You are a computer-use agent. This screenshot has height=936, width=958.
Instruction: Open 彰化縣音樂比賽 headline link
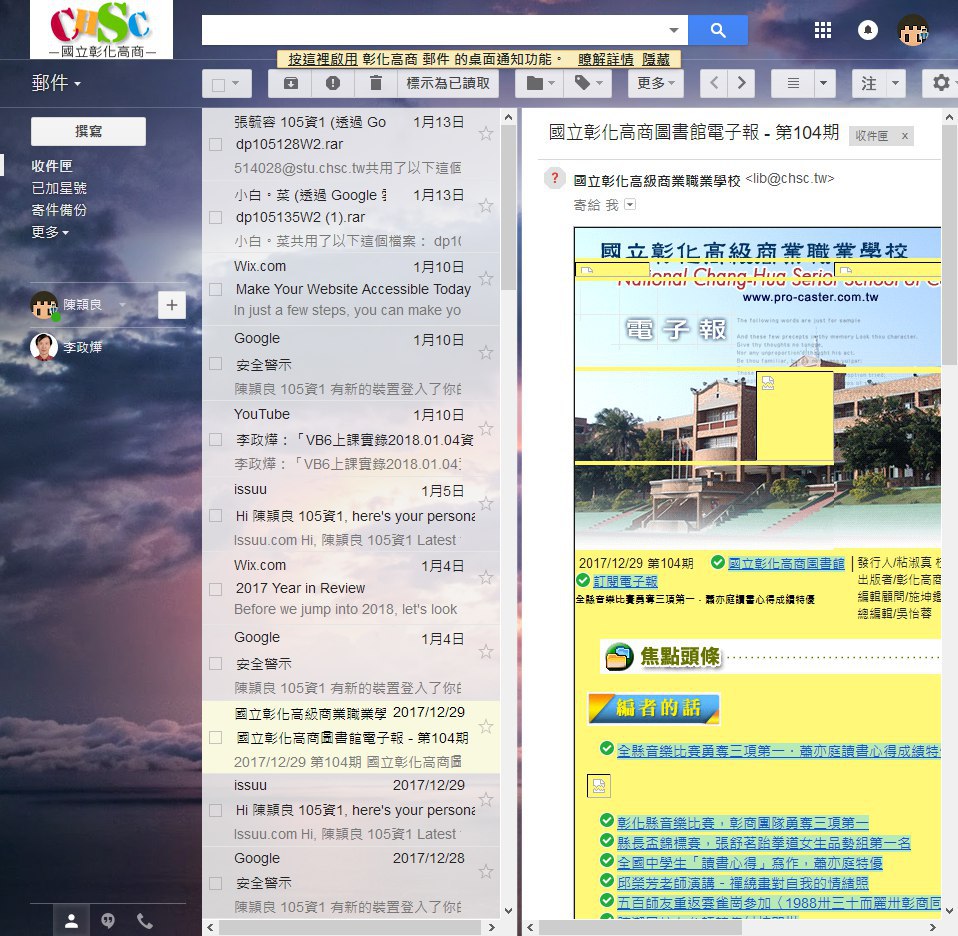(742, 823)
